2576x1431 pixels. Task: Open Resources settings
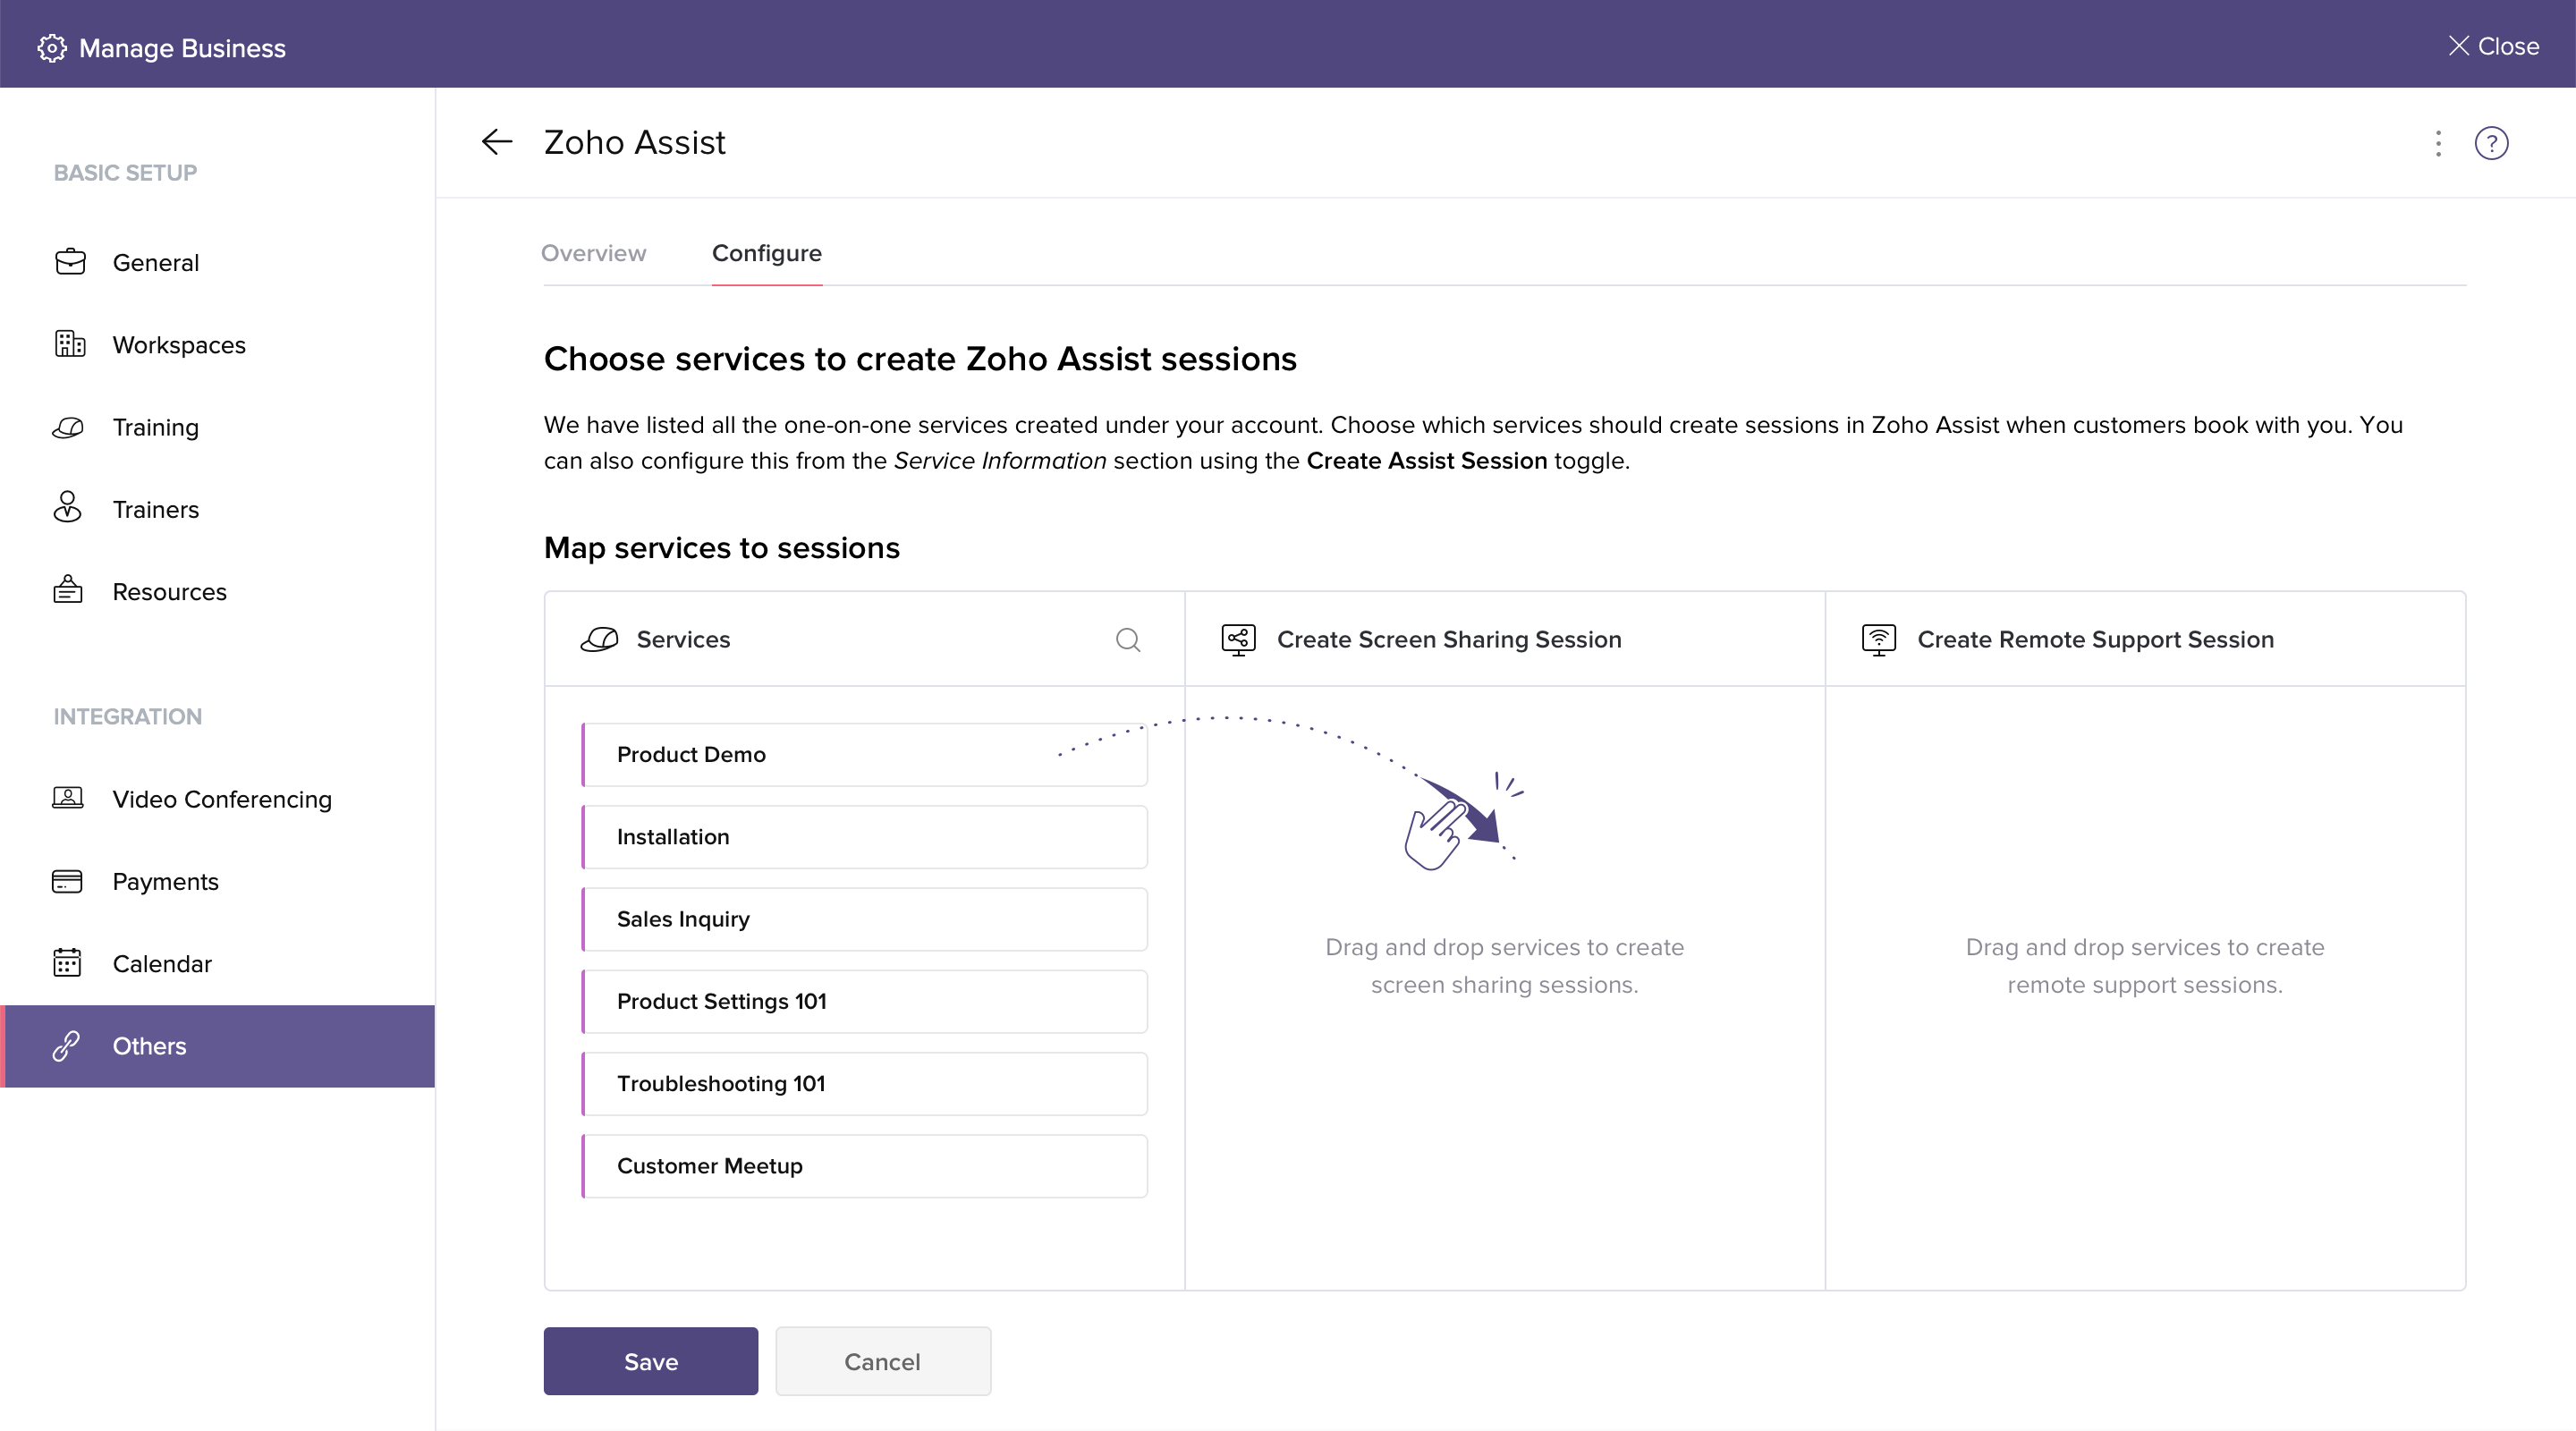pos(169,591)
